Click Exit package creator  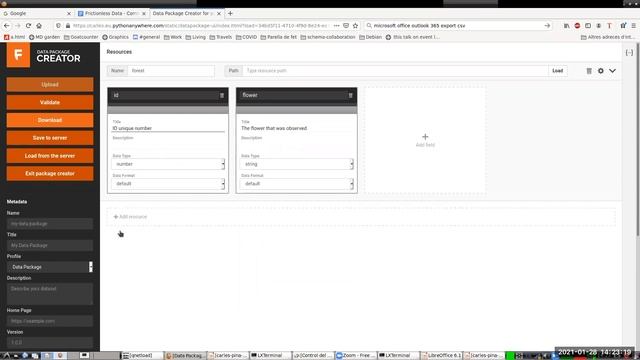(x=50, y=173)
